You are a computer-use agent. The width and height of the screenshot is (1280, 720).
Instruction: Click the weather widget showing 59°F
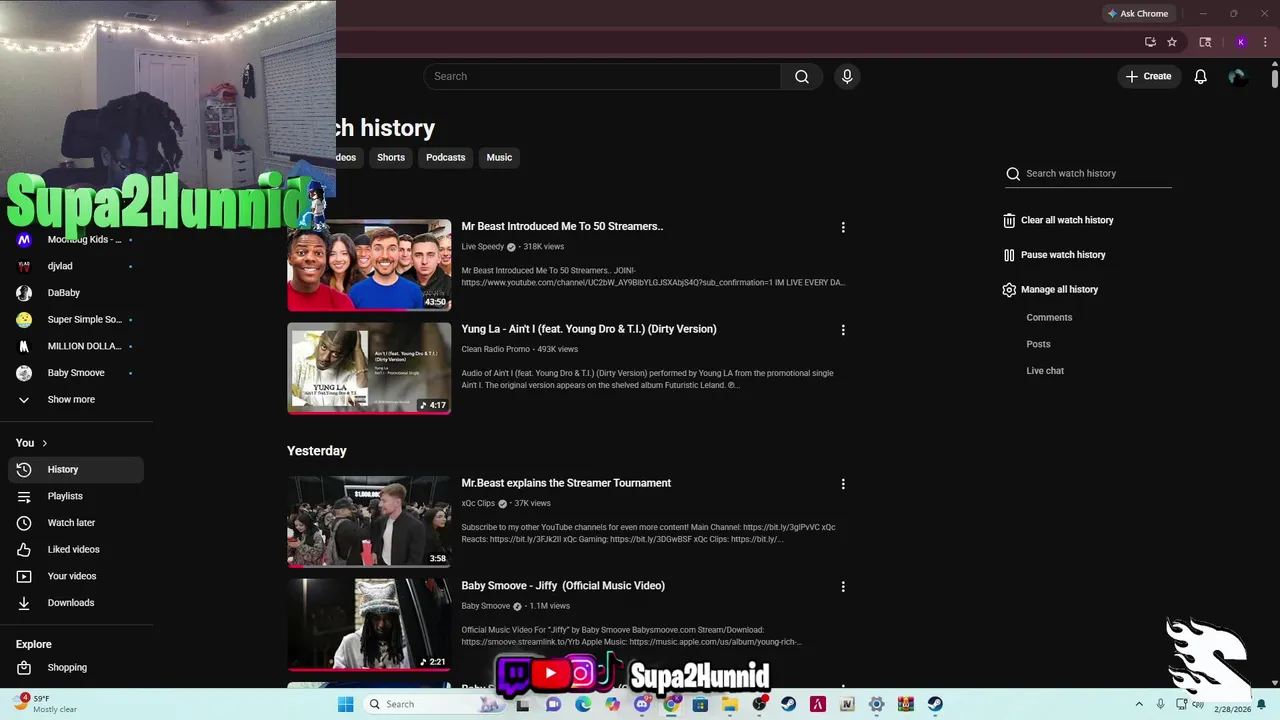click(x=45, y=704)
